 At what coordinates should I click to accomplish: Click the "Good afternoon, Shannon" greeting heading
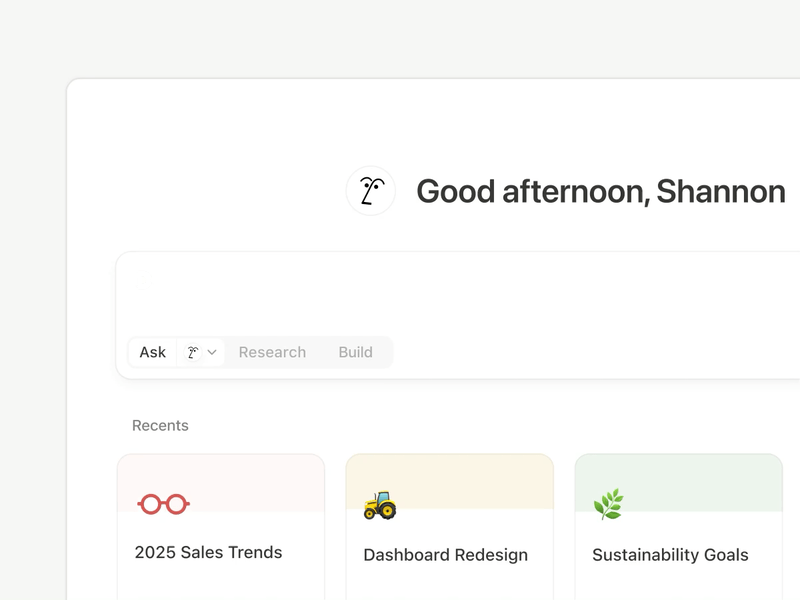(600, 191)
